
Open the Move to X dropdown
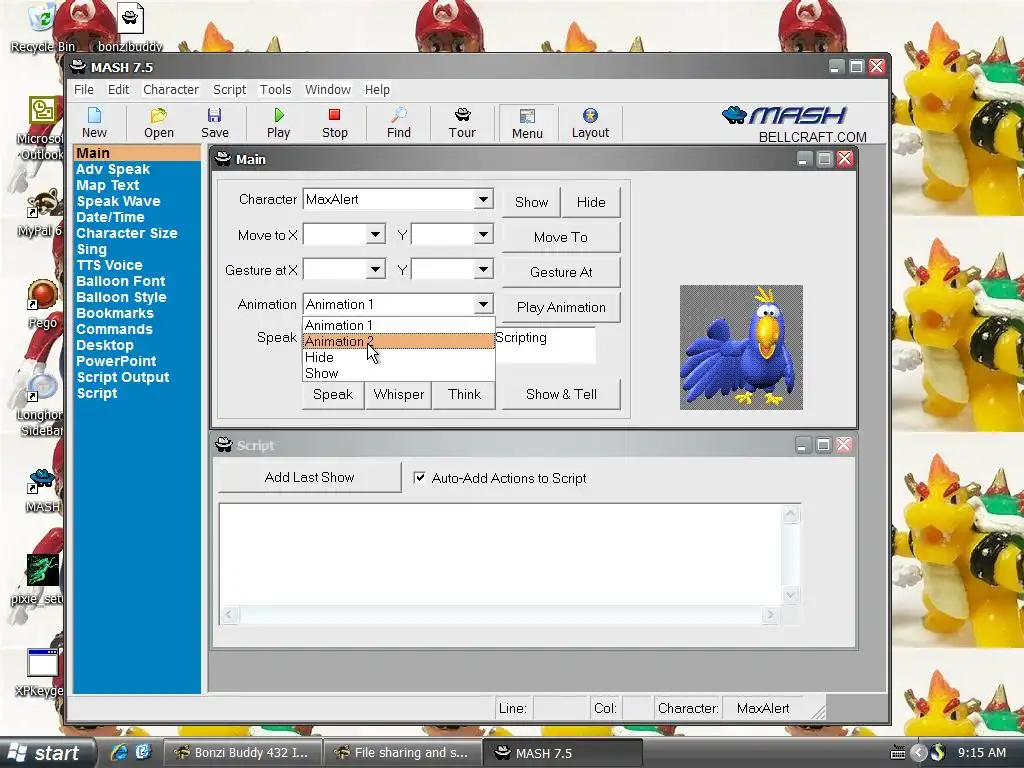376,234
